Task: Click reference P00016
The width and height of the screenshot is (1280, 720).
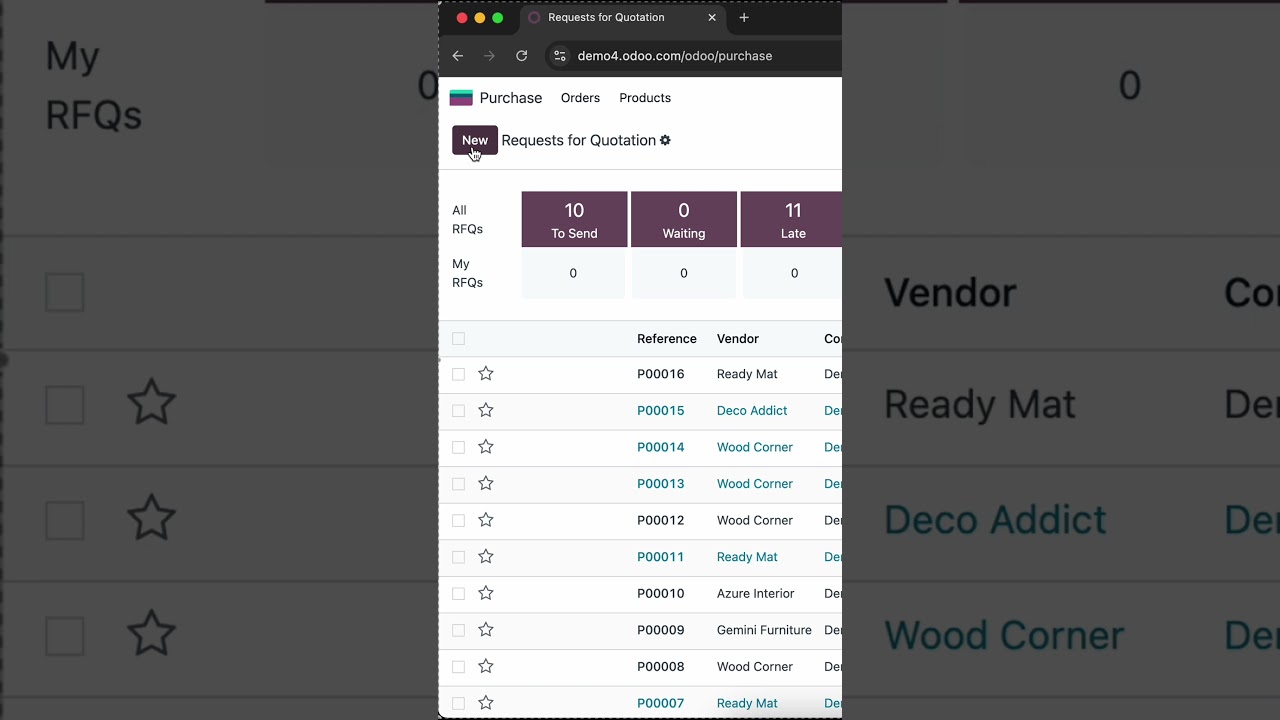Action: (x=661, y=374)
